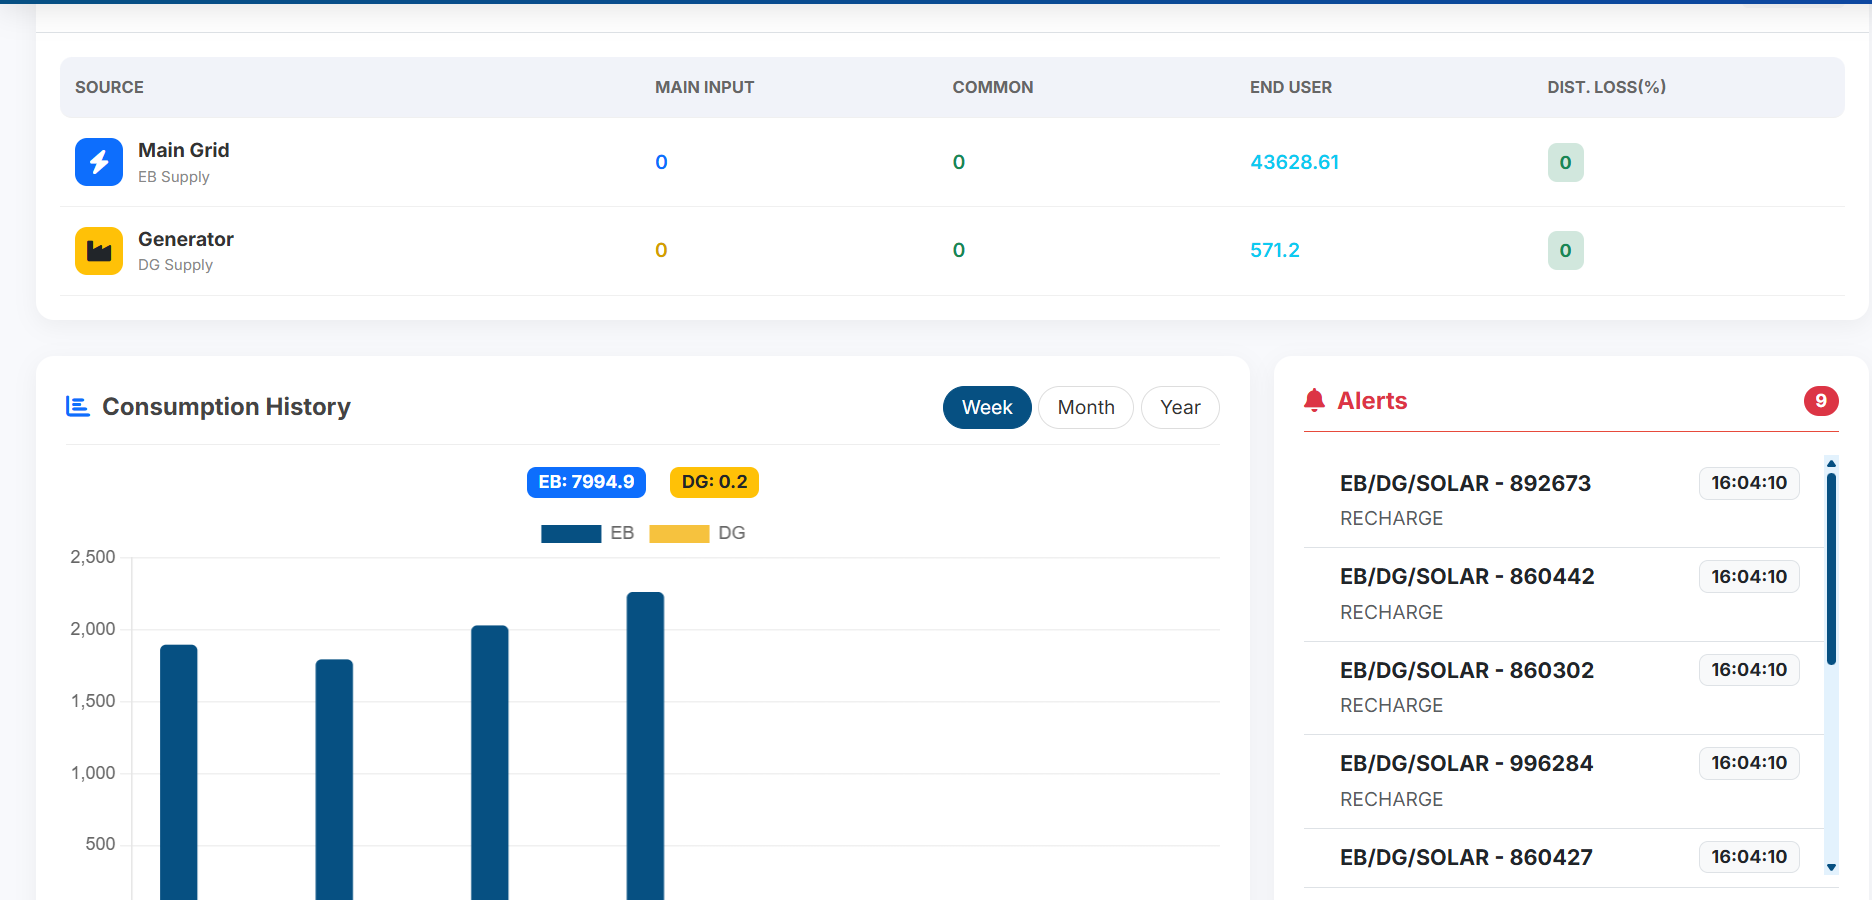Select alert EB/DG/SOLAR - 860442

pyautogui.click(x=1466, y=577)
